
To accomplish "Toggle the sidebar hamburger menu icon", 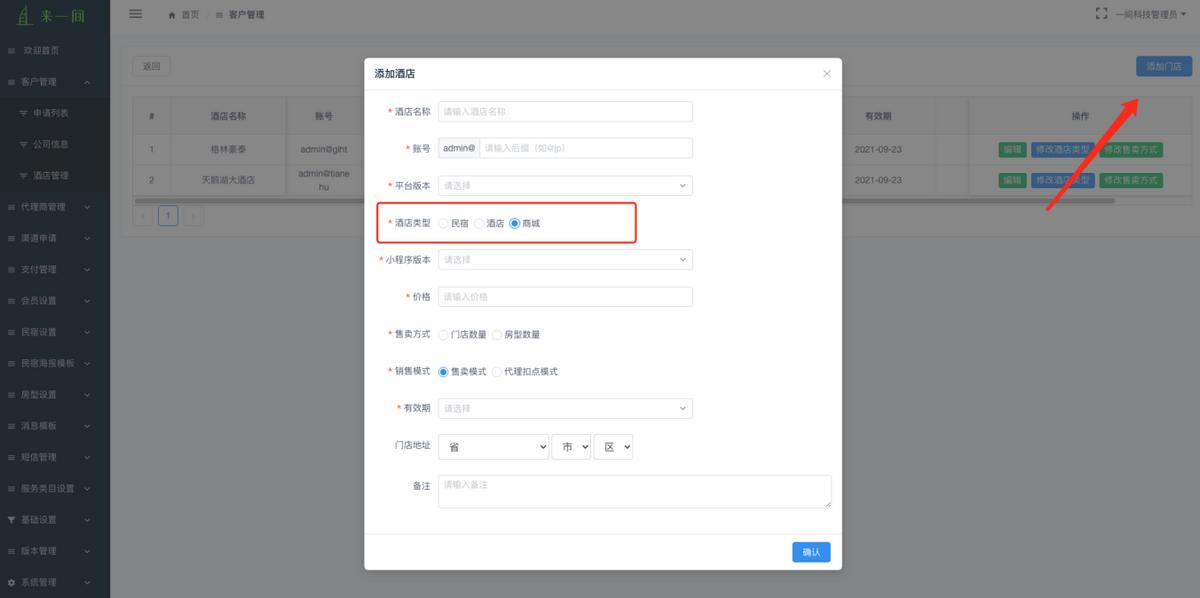I will (136, 14).
